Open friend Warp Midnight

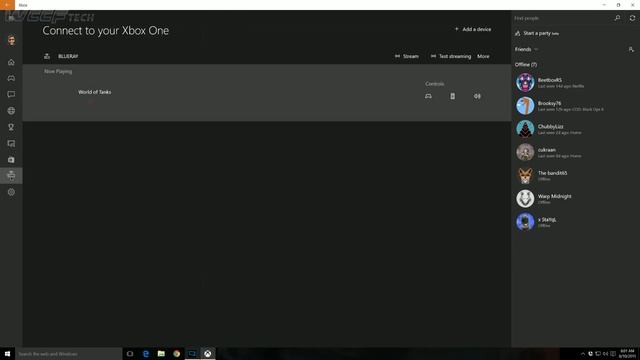pyautogui.click(x=576, y=199)
